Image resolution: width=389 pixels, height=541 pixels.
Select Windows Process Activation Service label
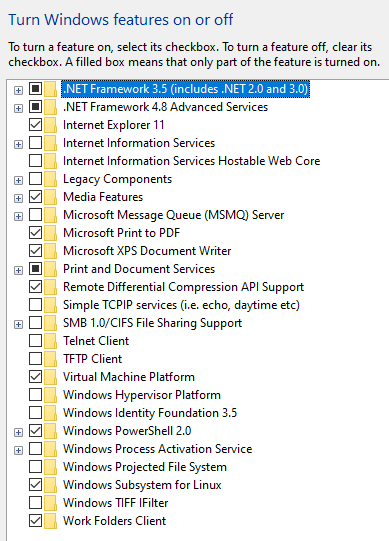pos(157,449)
